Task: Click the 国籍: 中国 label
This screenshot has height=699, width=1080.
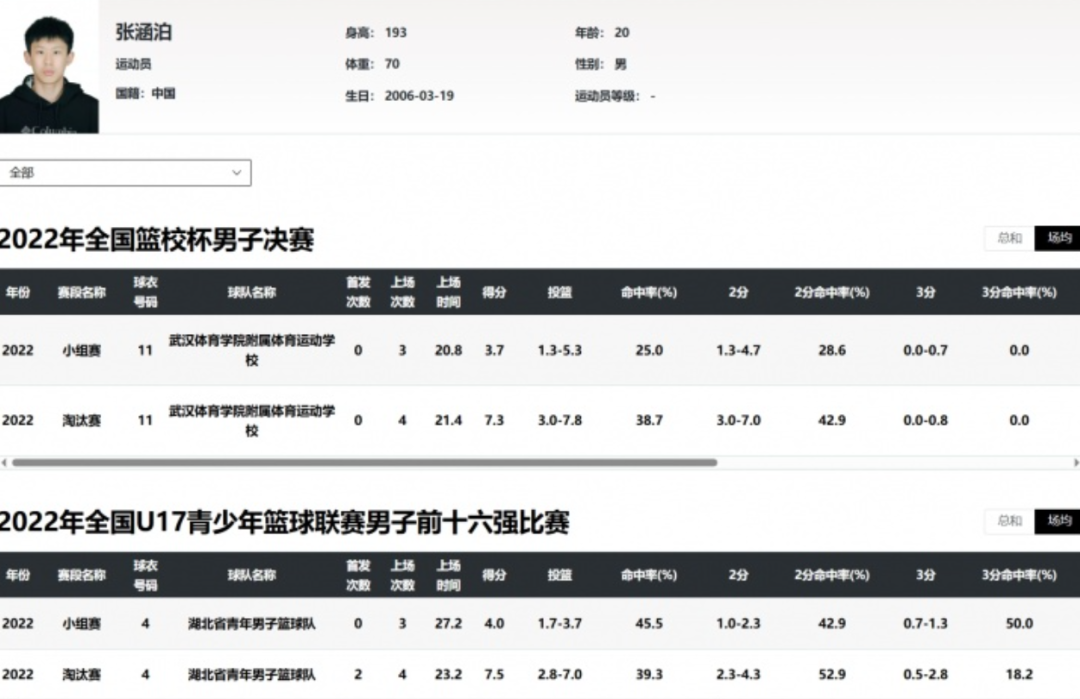Action: coord(145,93)
